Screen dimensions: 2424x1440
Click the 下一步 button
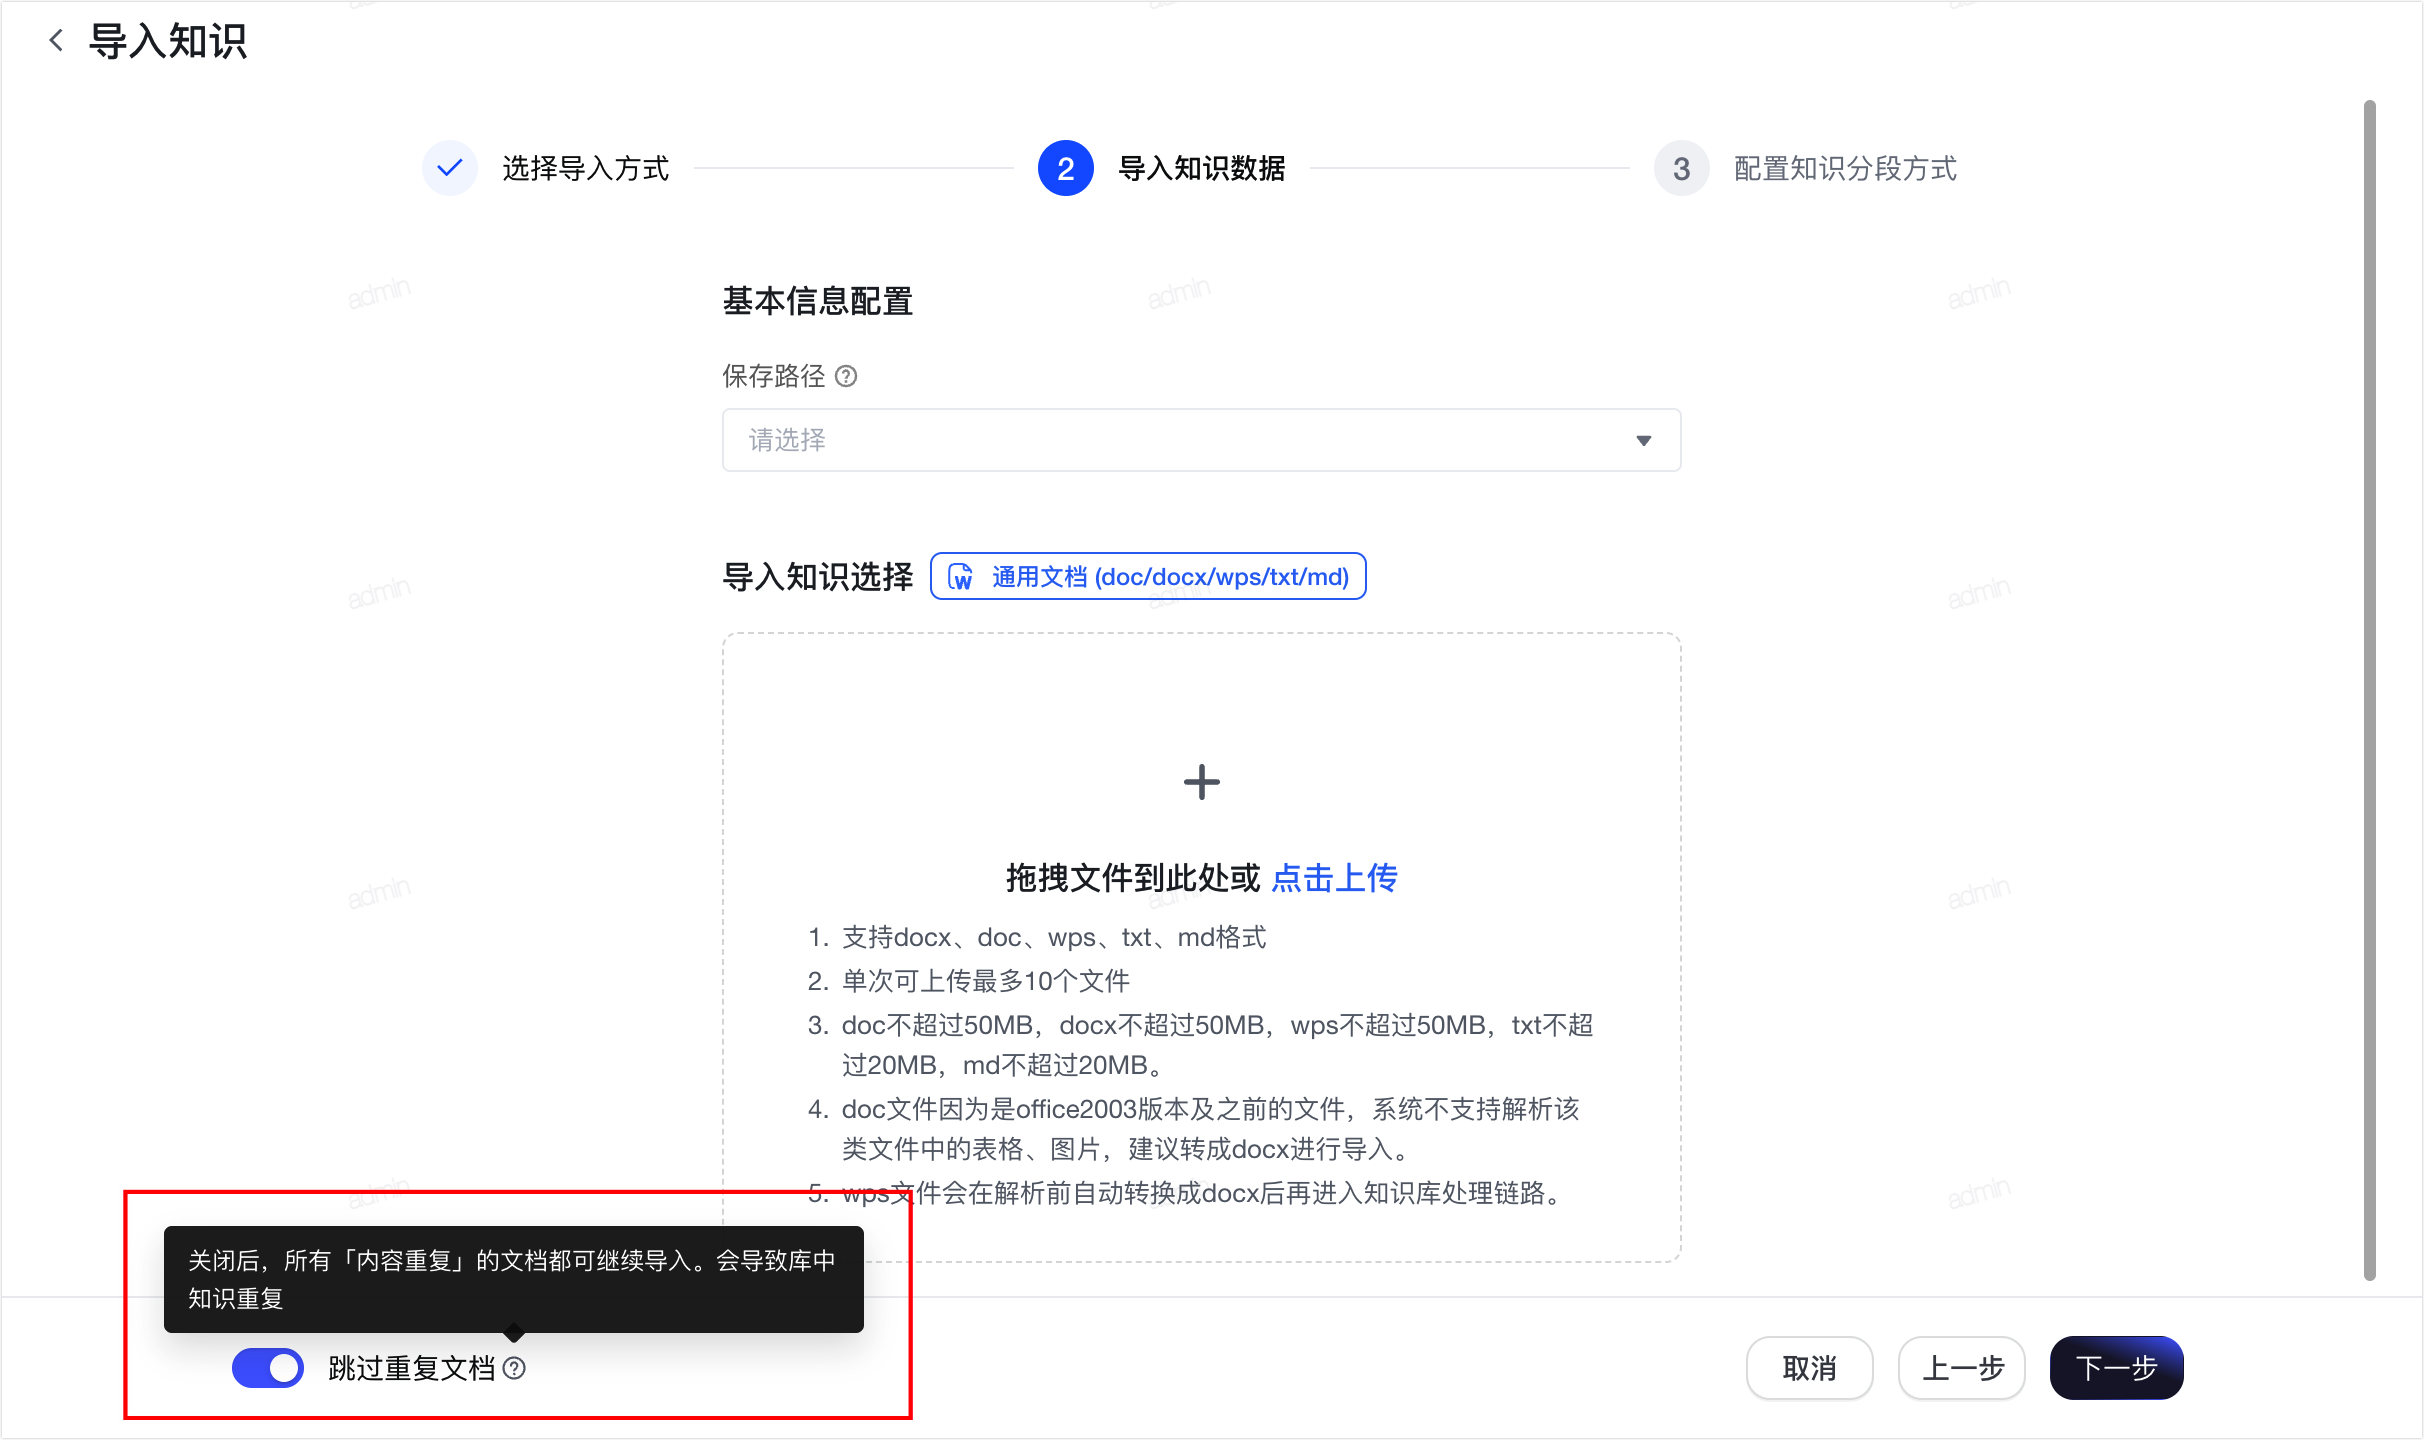point(2116,1368)
